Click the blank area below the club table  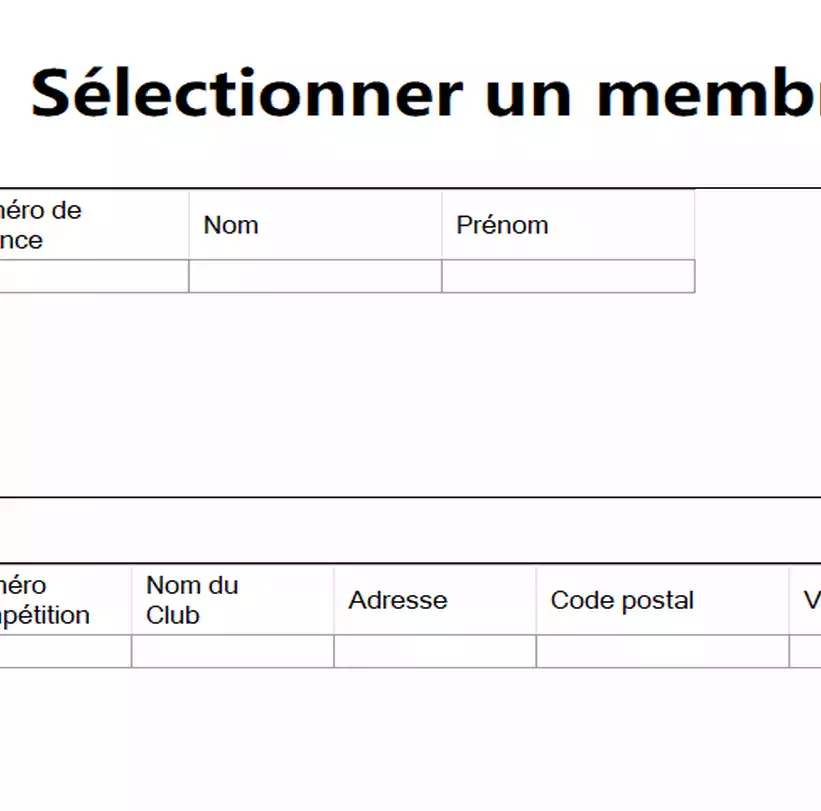(x=400, y=740)
